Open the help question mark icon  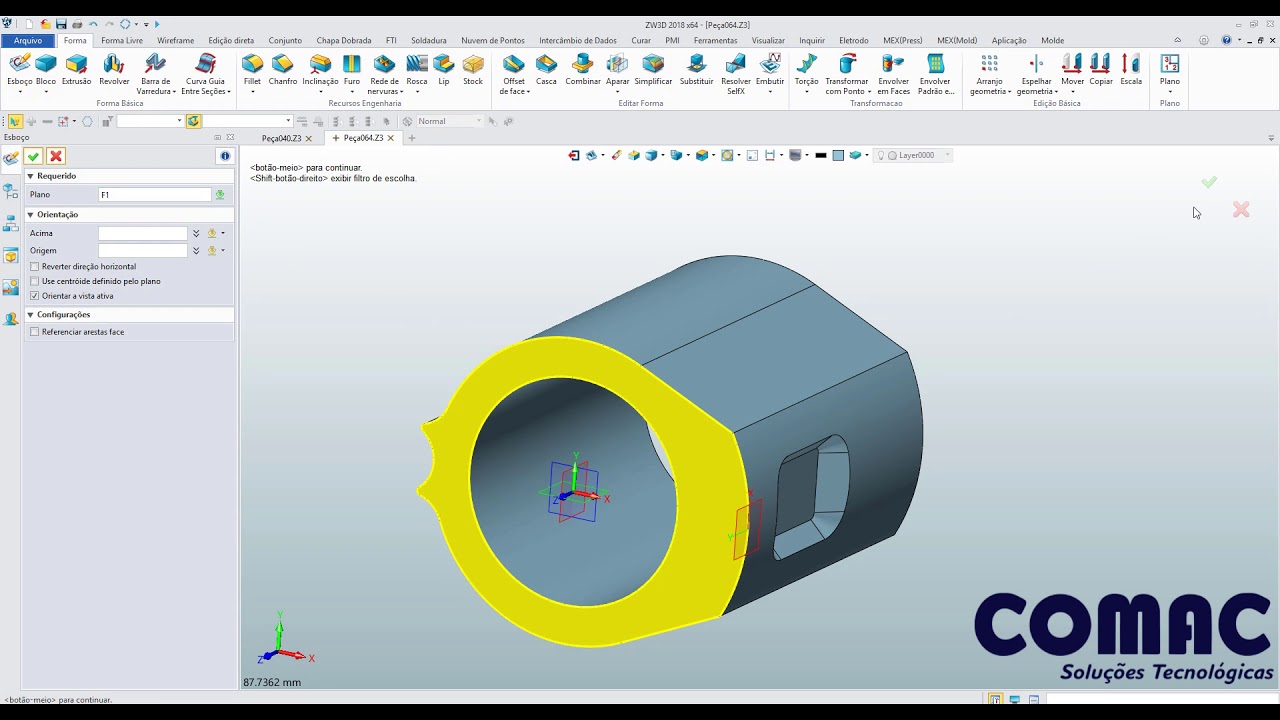pos(1226,41)
